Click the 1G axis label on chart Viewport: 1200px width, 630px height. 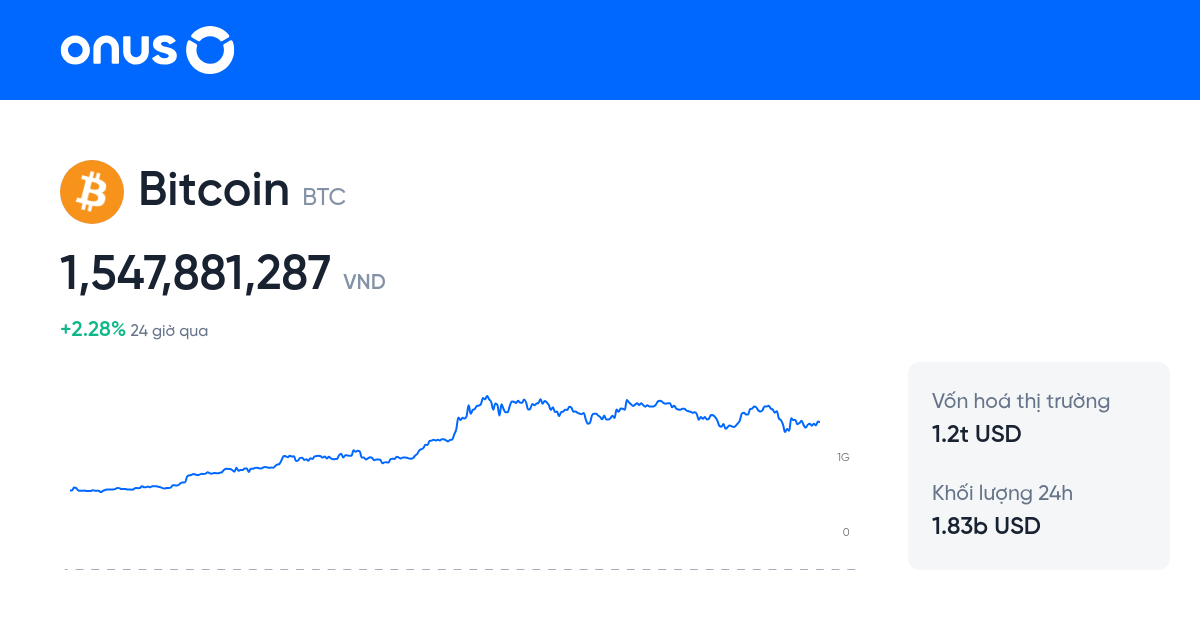[x=843, y=457]
